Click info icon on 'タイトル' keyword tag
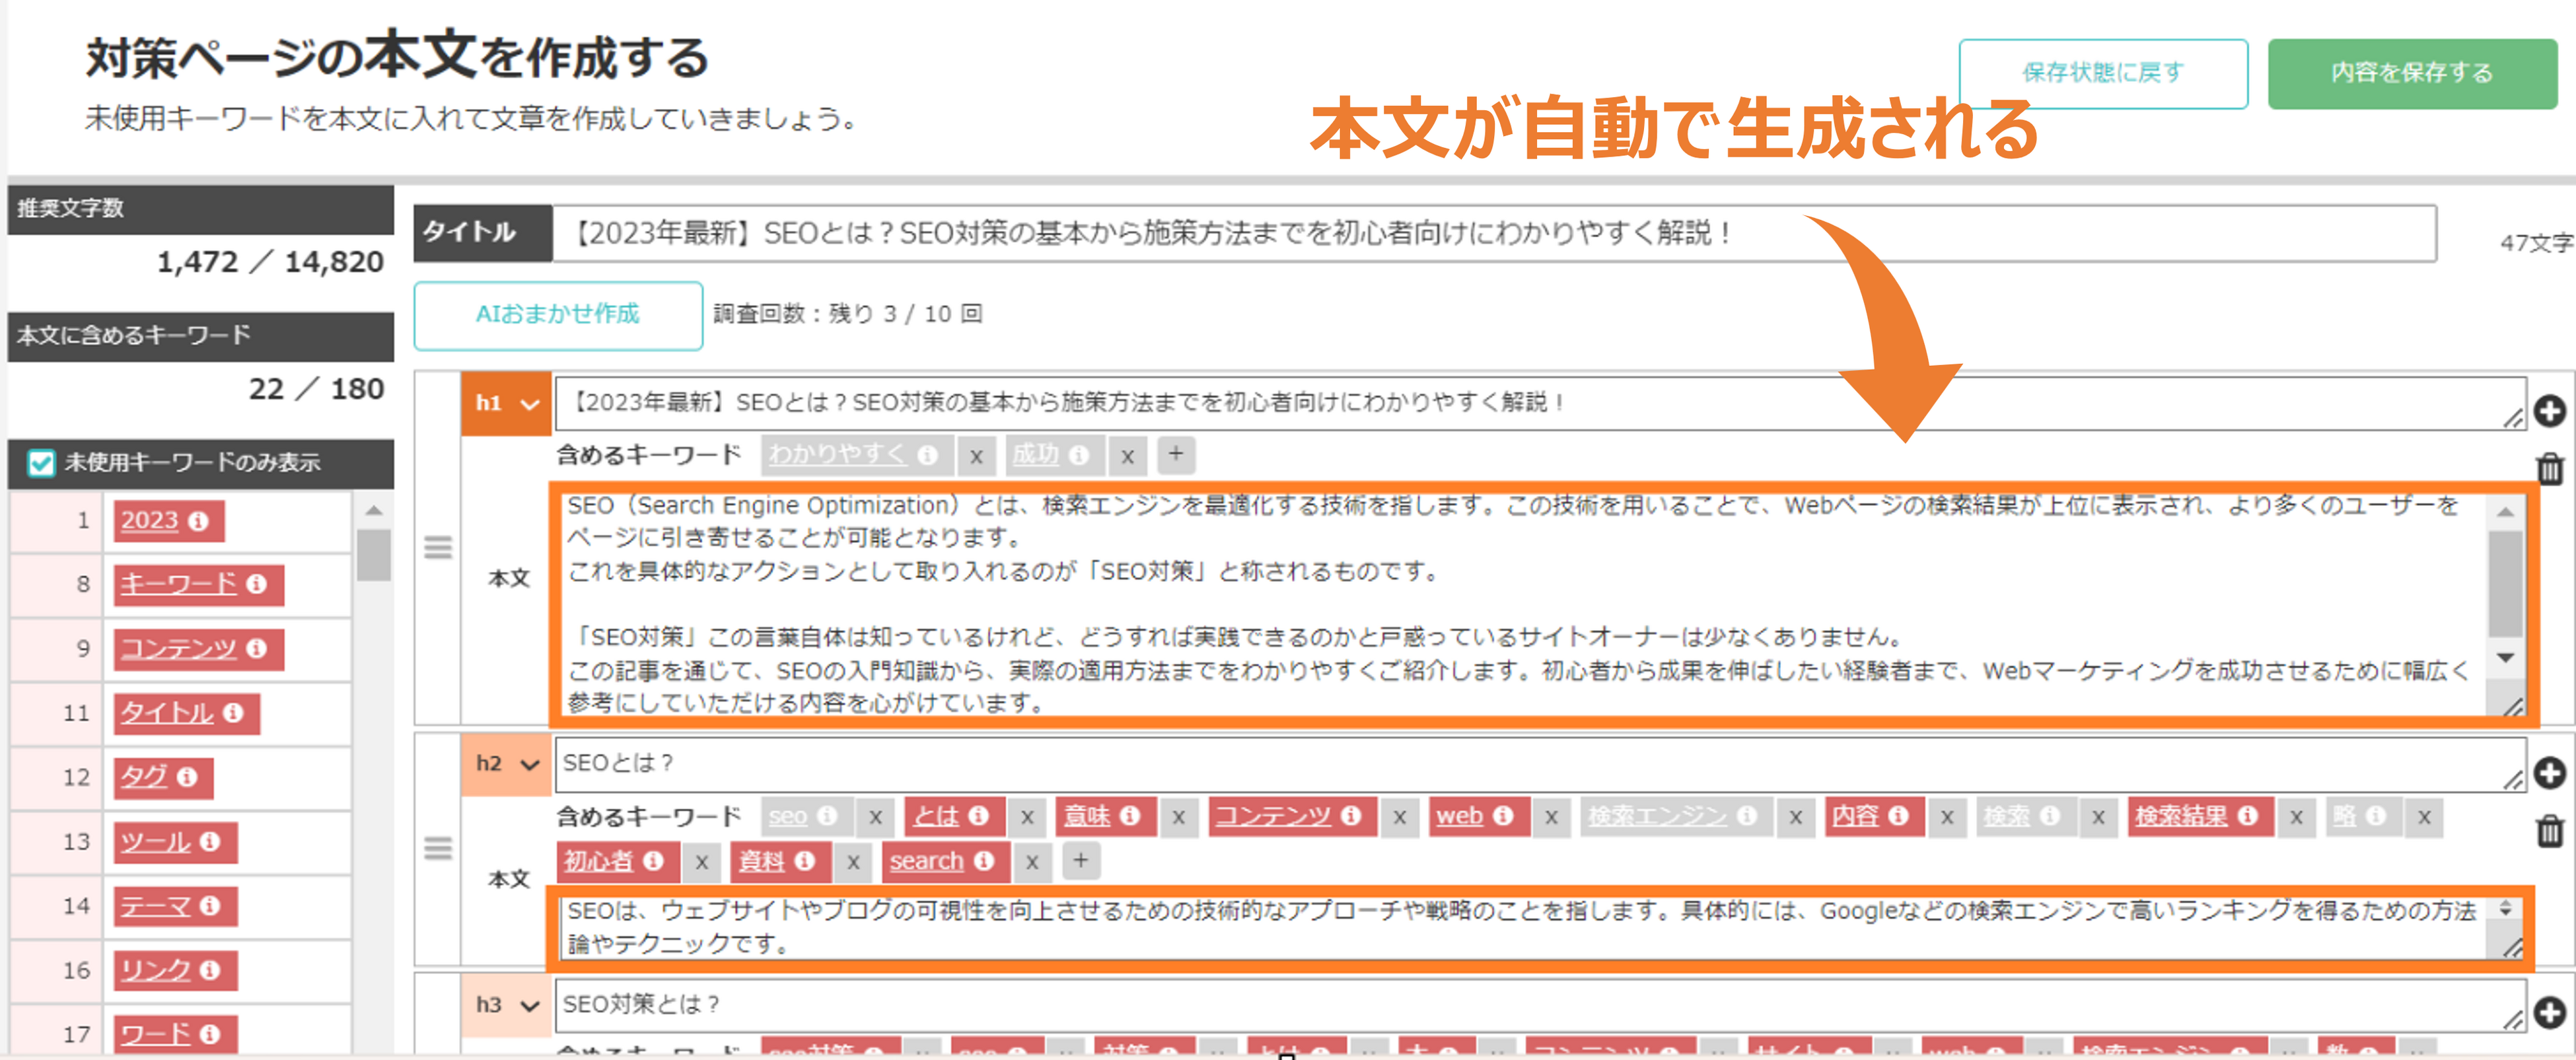The width and height of the screenshot is (2576, 1060). [234, 713]
